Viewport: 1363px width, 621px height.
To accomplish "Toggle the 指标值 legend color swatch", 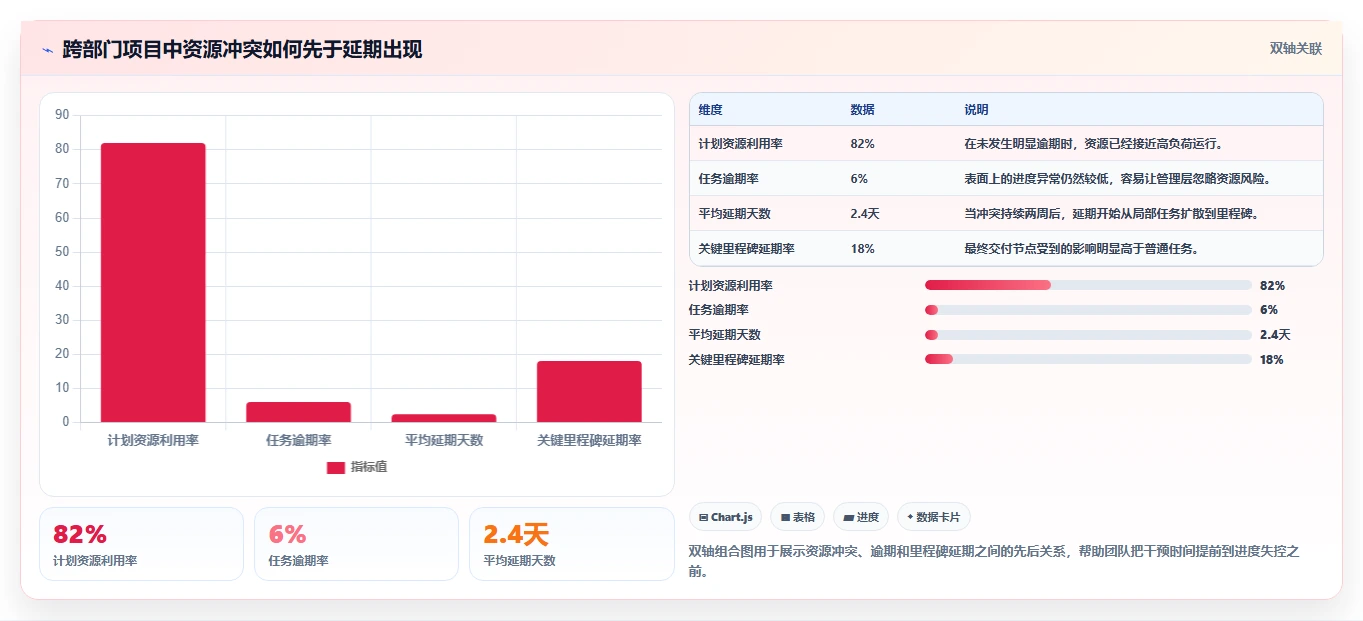I will point(336,467).
